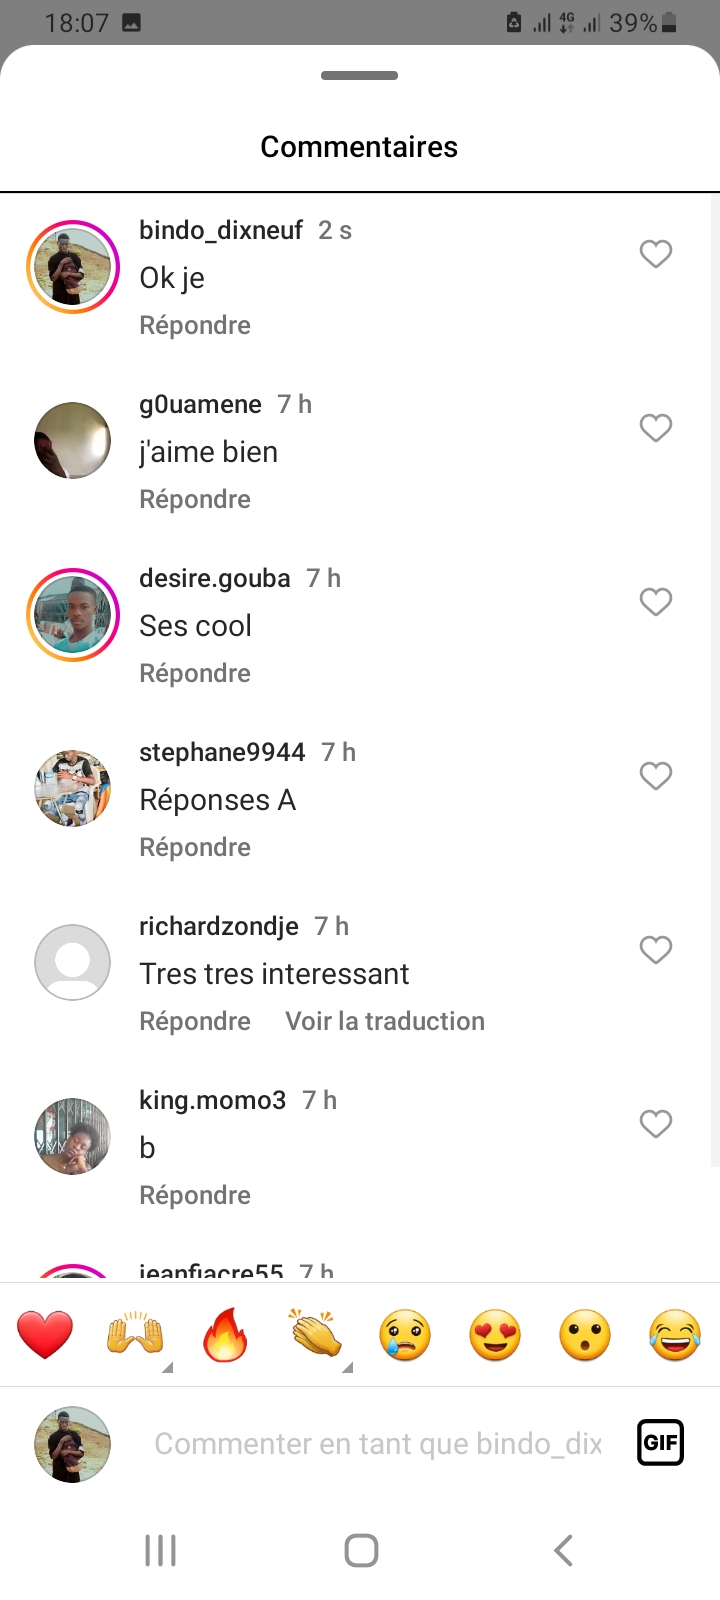Add the clapping hands emoji

coord(315,1335)
